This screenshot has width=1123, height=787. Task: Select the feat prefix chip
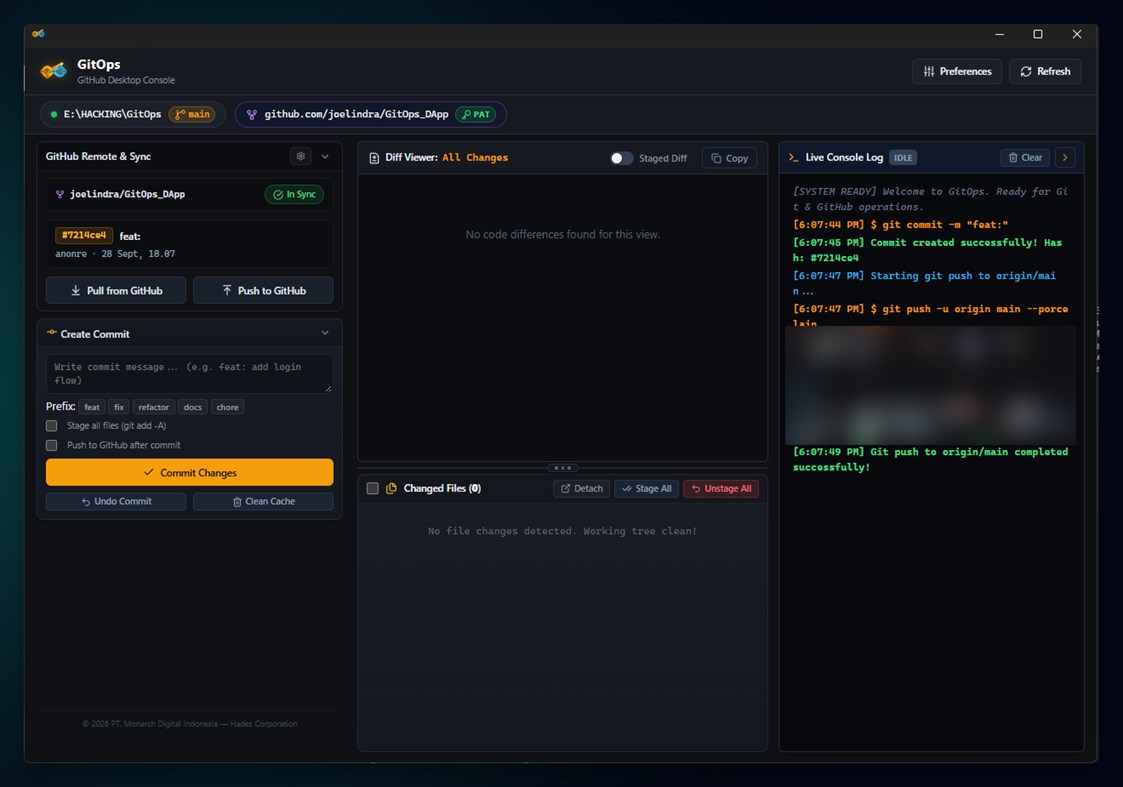coord(92,407)
